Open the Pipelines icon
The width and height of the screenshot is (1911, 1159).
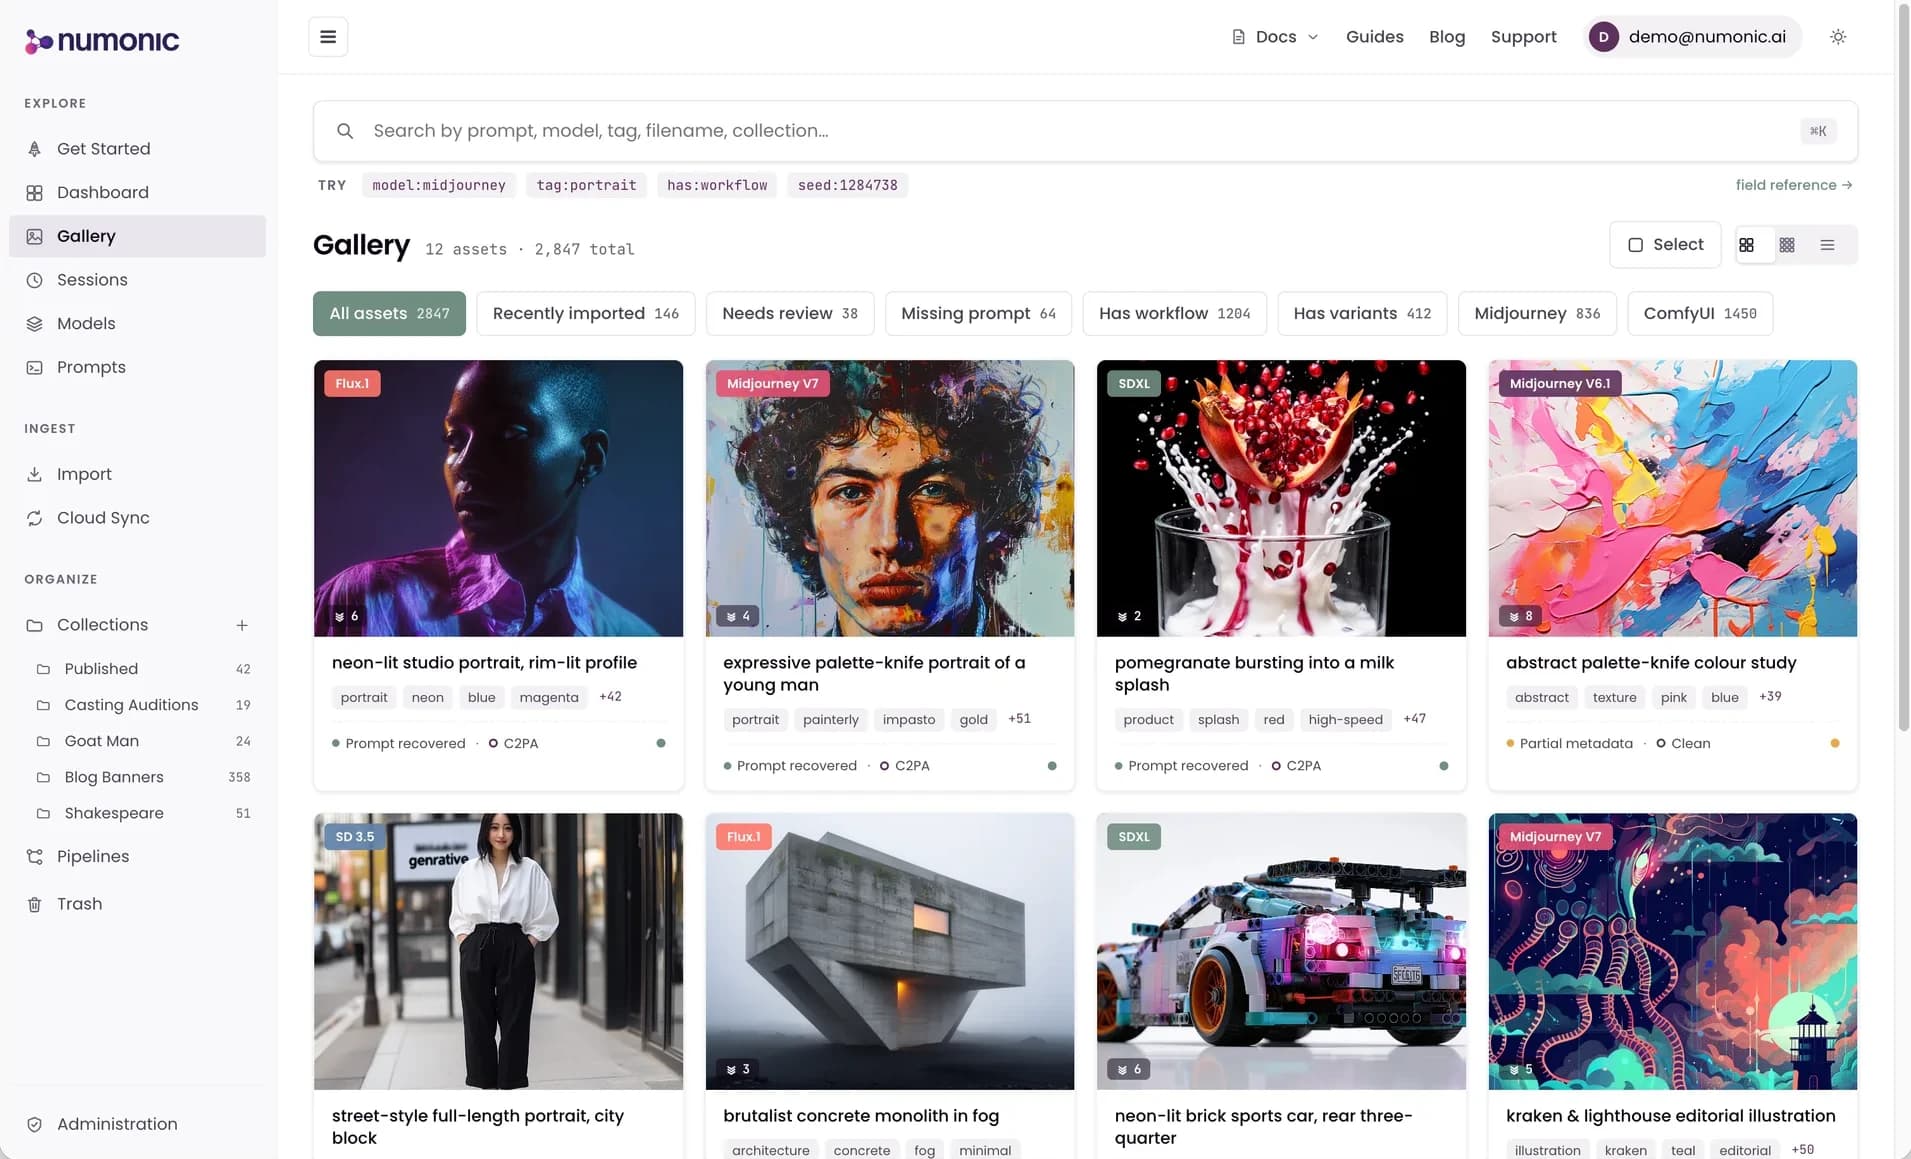[35, 857]
